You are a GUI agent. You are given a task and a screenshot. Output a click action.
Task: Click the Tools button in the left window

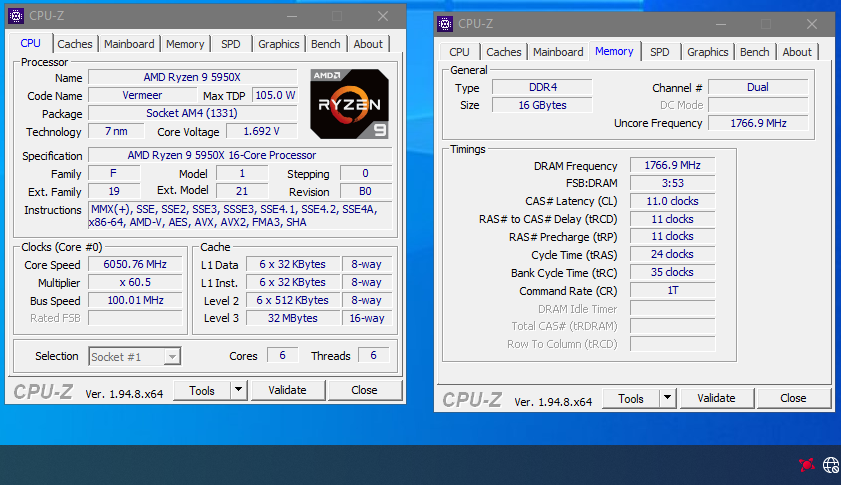pyautogui.click(x=202, y=391)
